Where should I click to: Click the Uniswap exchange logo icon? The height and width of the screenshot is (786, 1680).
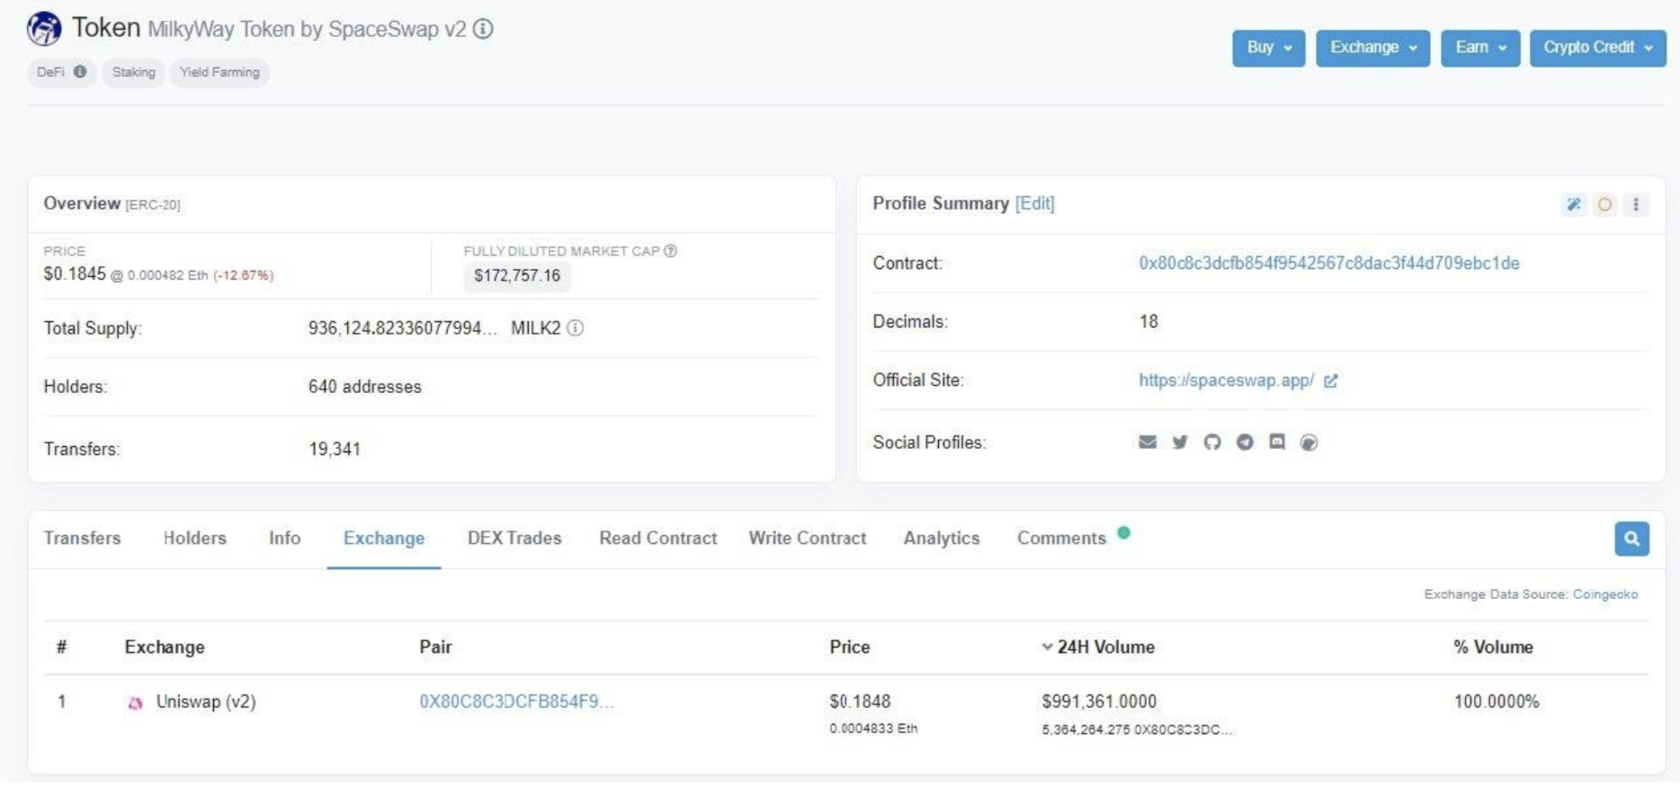pos(135,703)
